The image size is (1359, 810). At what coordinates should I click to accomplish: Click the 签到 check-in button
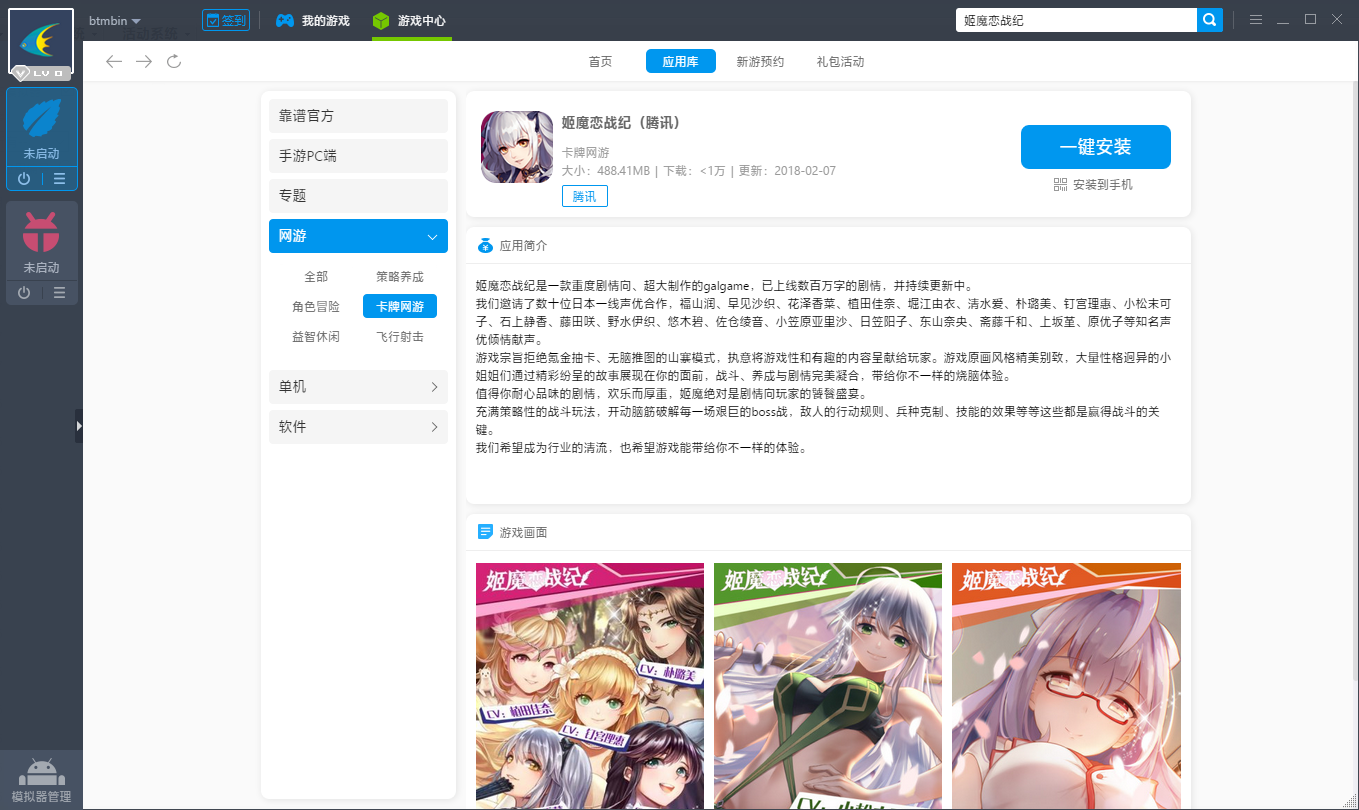(x=225, y=20)
